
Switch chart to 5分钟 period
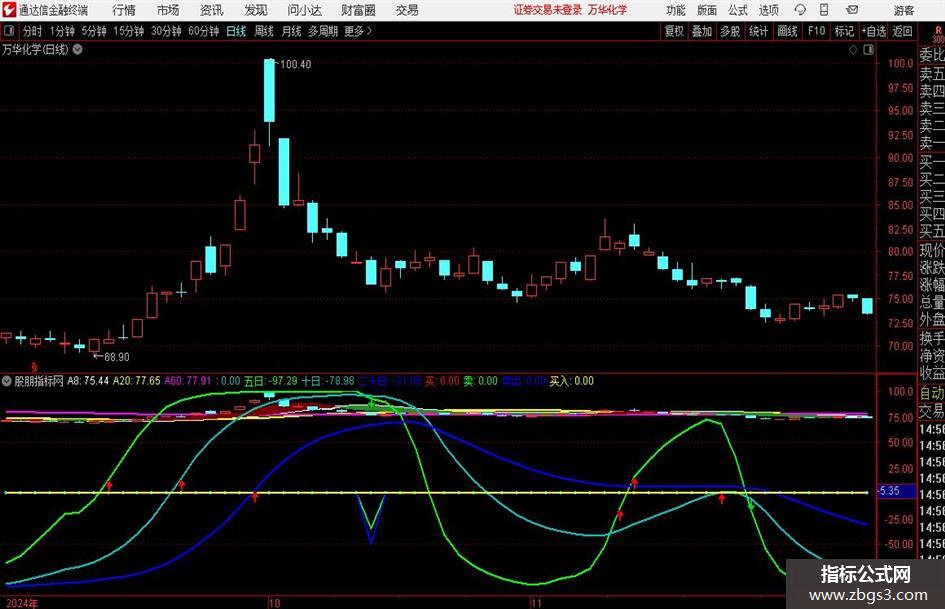pos(94,31)
